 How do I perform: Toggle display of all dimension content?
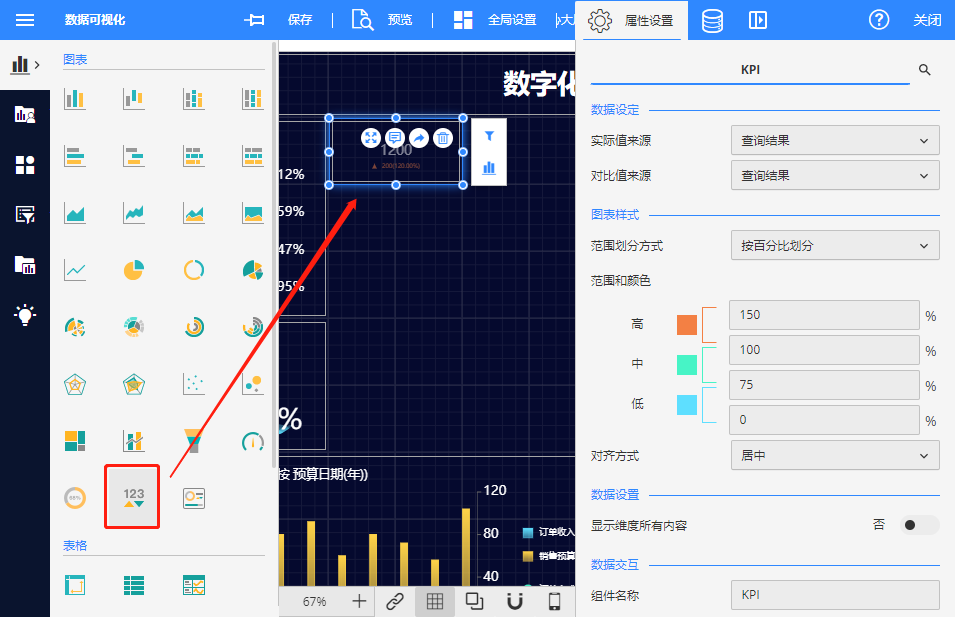tap(918, 525)
